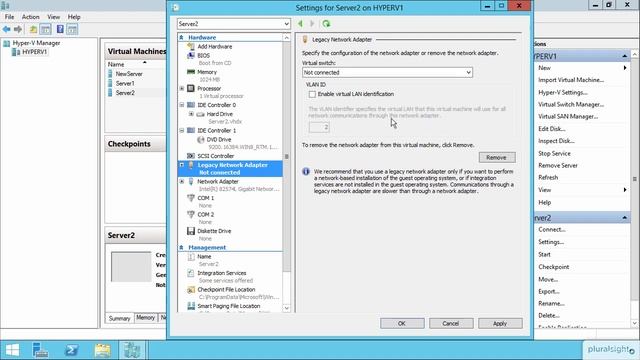
Task: Open the Help menu
Action: [x=74, y=17]
